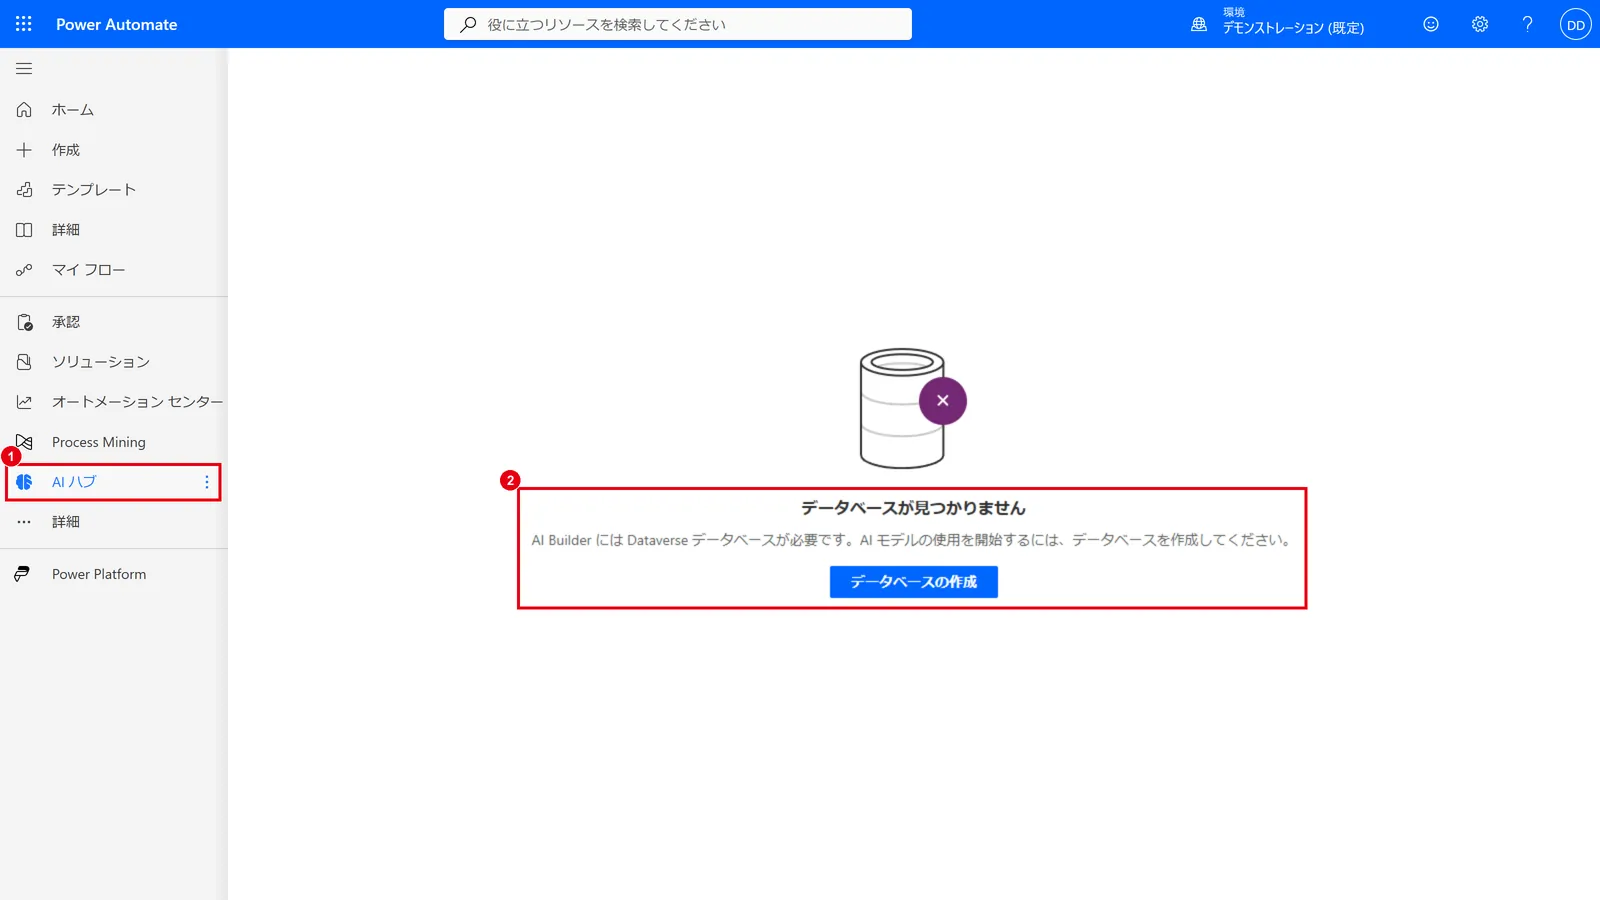Focus the resource search input field

[678, 24]
